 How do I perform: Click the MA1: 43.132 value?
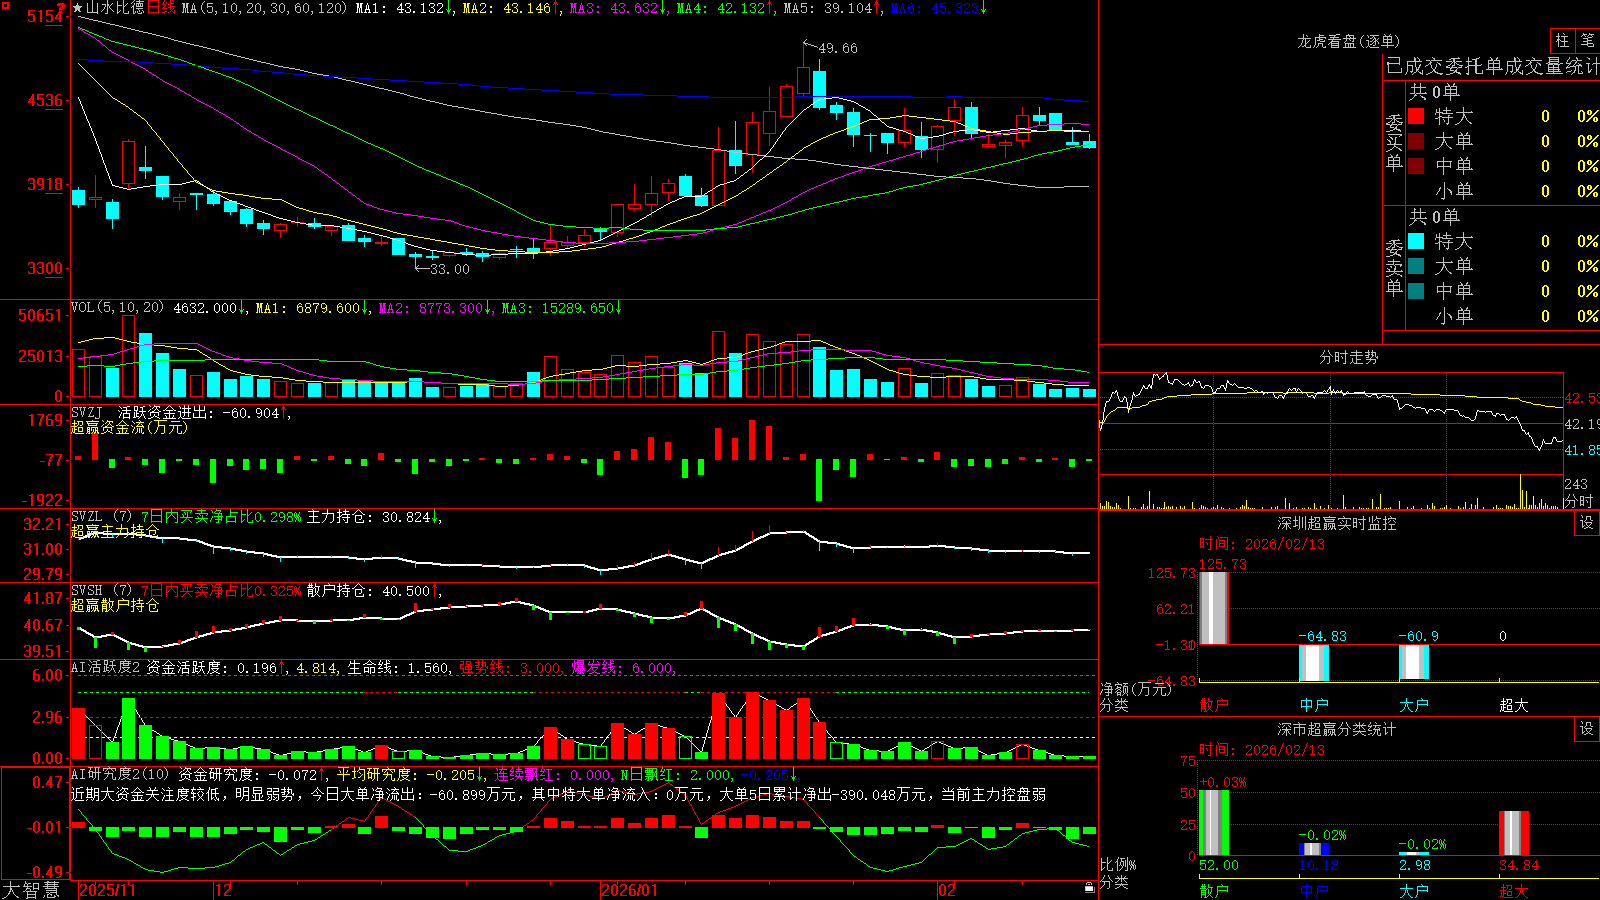[404, 8]
